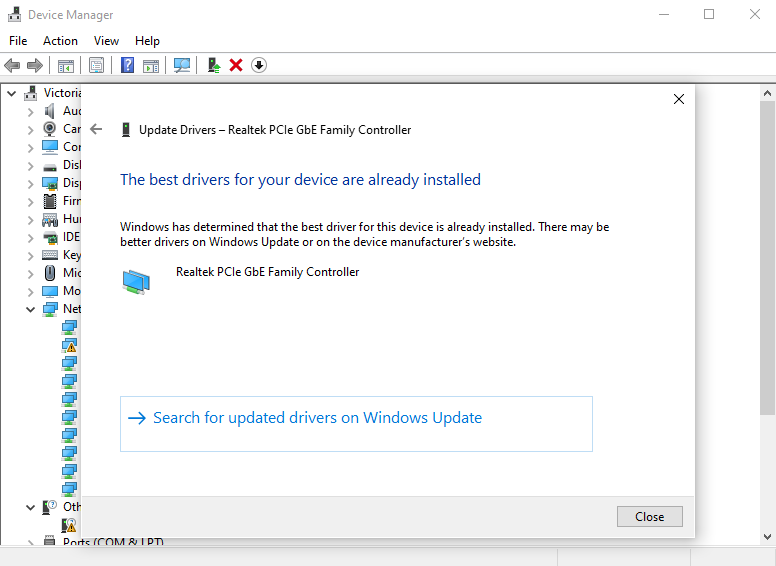Viewport: 776px width, 566px height.
Task: Click the Properties toolbar icon
Action: [x=97, y=65]
